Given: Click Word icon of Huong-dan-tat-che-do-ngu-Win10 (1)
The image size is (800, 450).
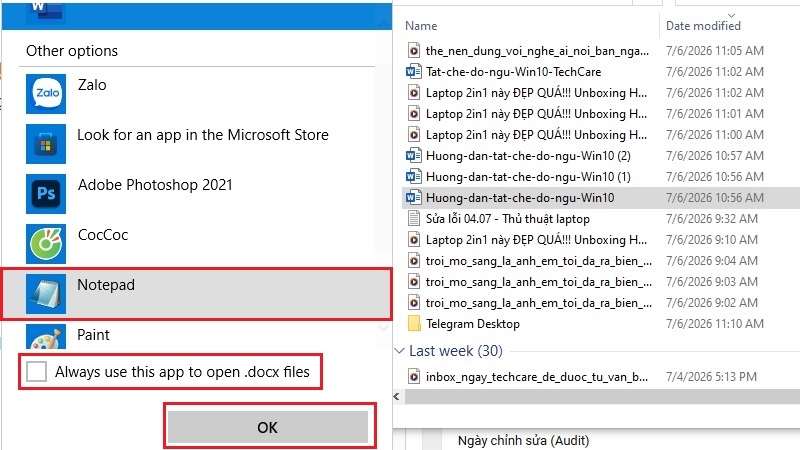Looking at the screenshot, I should pos(413,177).
